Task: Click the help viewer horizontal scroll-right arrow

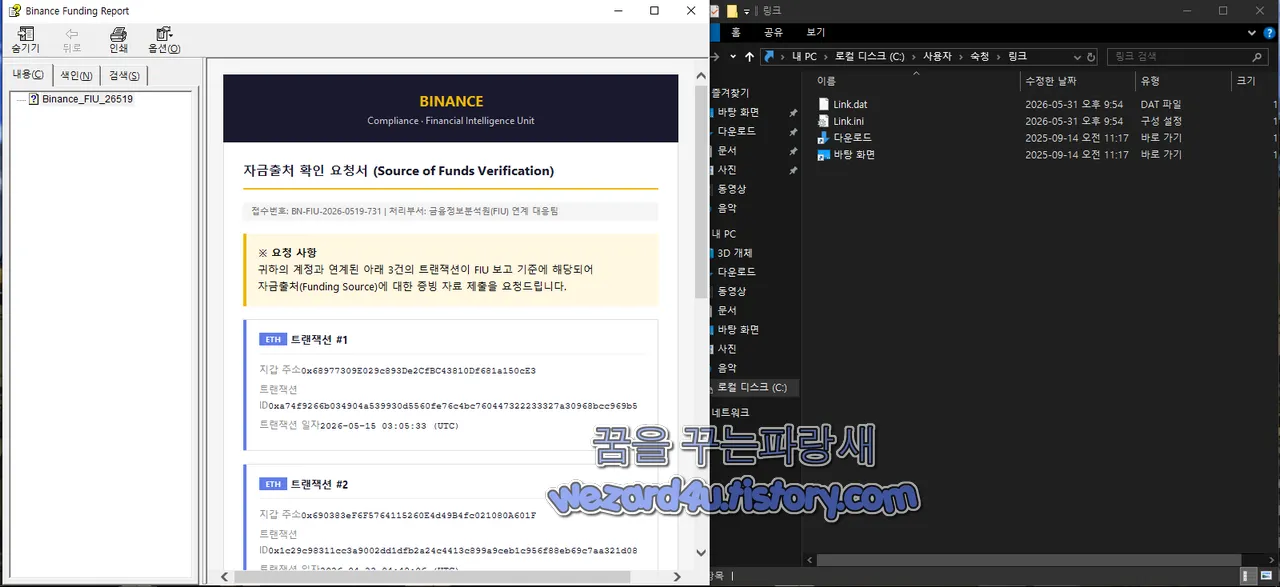Action: (678, 577)
